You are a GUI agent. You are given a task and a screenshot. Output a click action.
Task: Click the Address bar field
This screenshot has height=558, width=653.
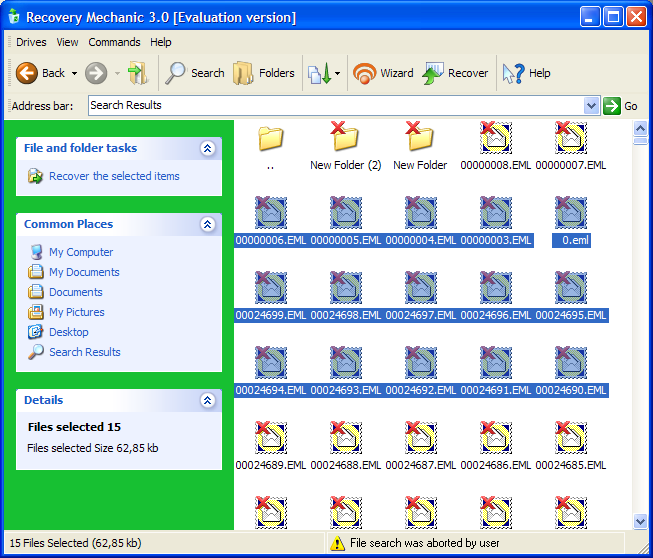[336, 105]
